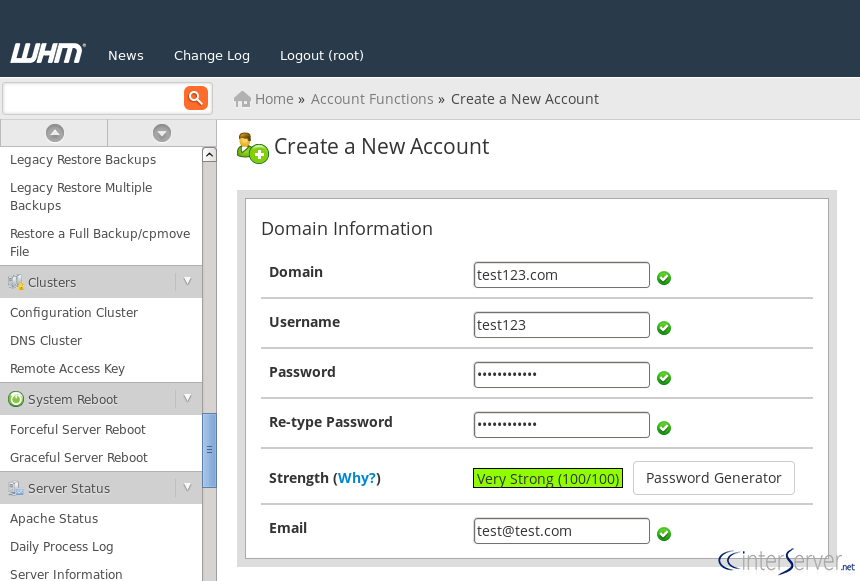Click the orange search button
This screenshot has width=860, height=581.
coord(196,98)
